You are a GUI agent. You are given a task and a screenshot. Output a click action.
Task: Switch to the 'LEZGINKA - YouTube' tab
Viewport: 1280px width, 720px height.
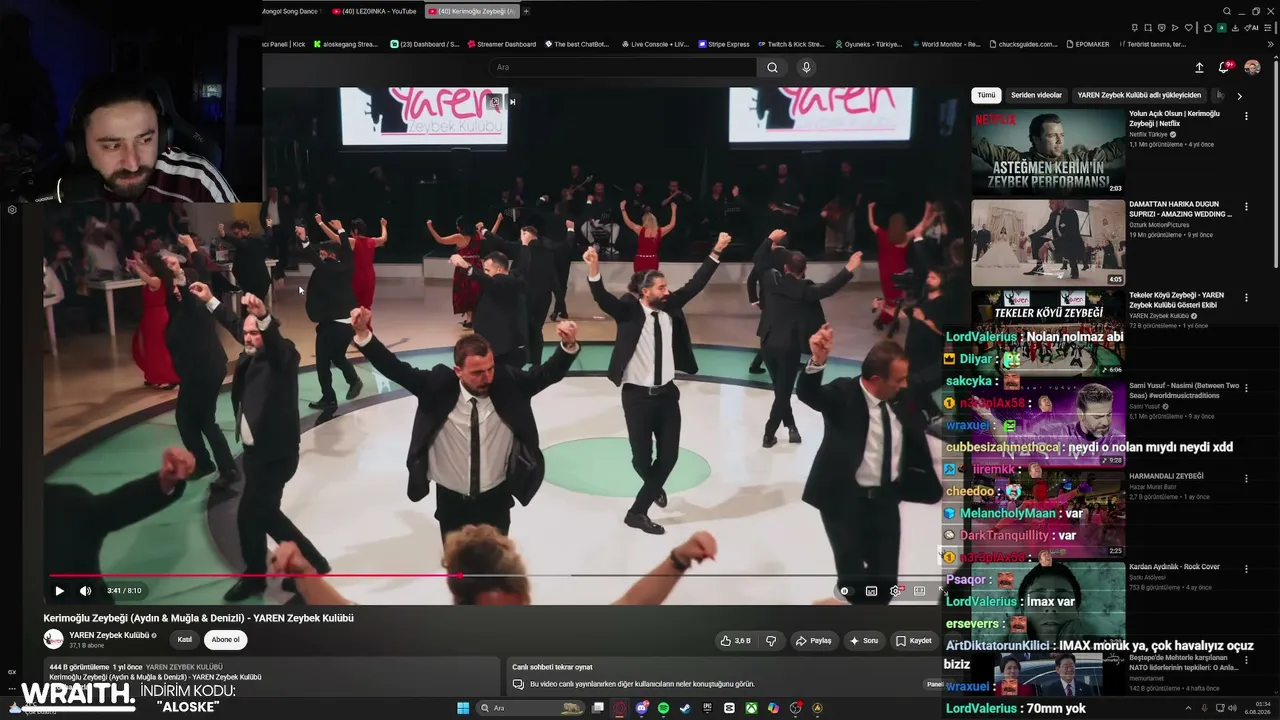[373, 11]
